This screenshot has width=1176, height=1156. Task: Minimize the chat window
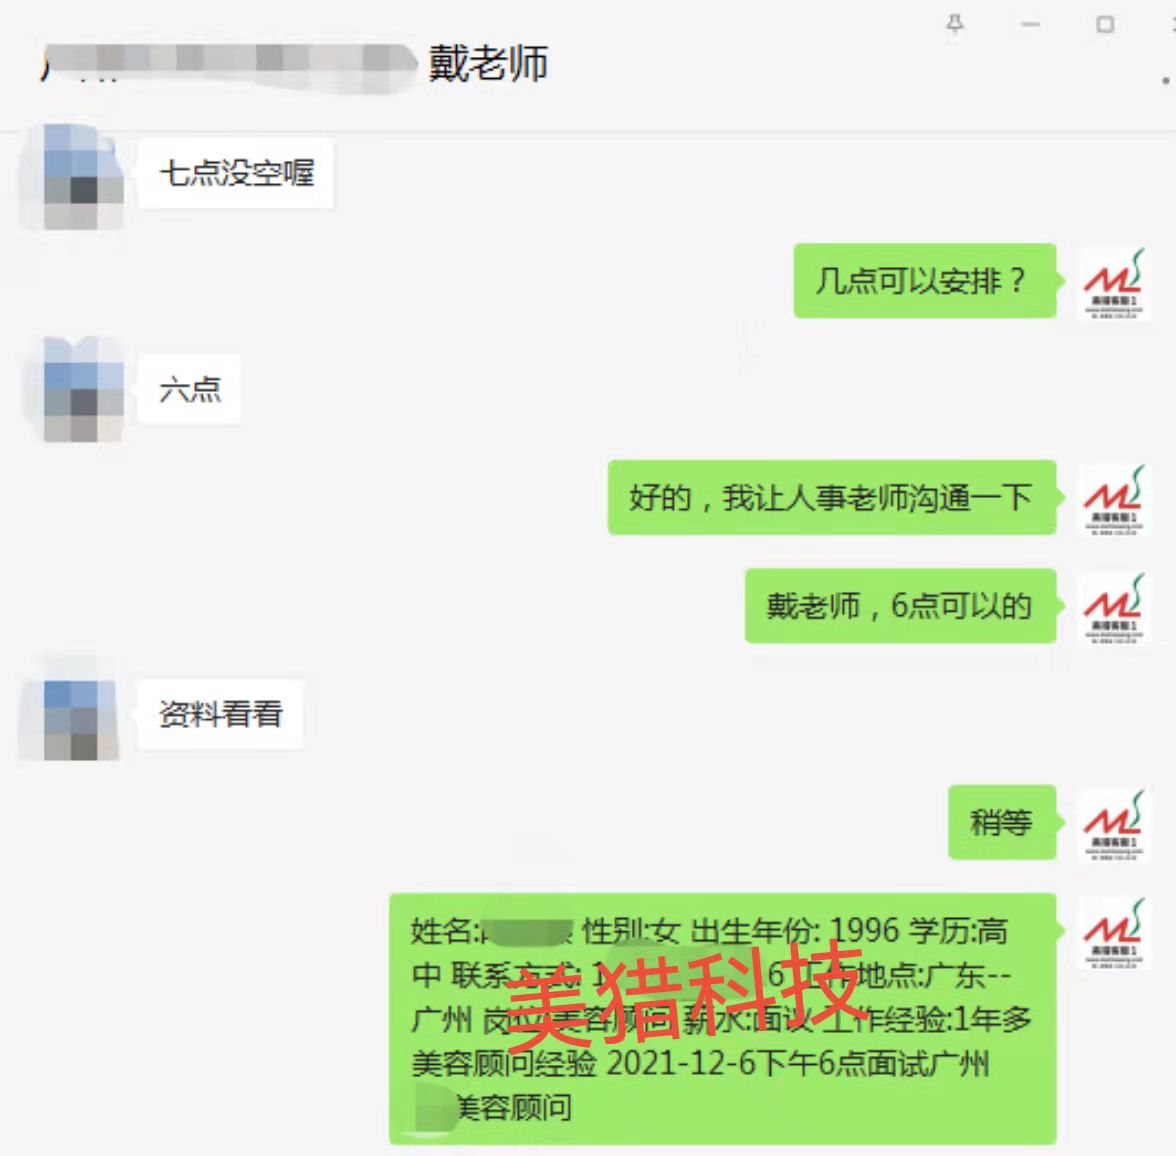(x=1030, y=25)
